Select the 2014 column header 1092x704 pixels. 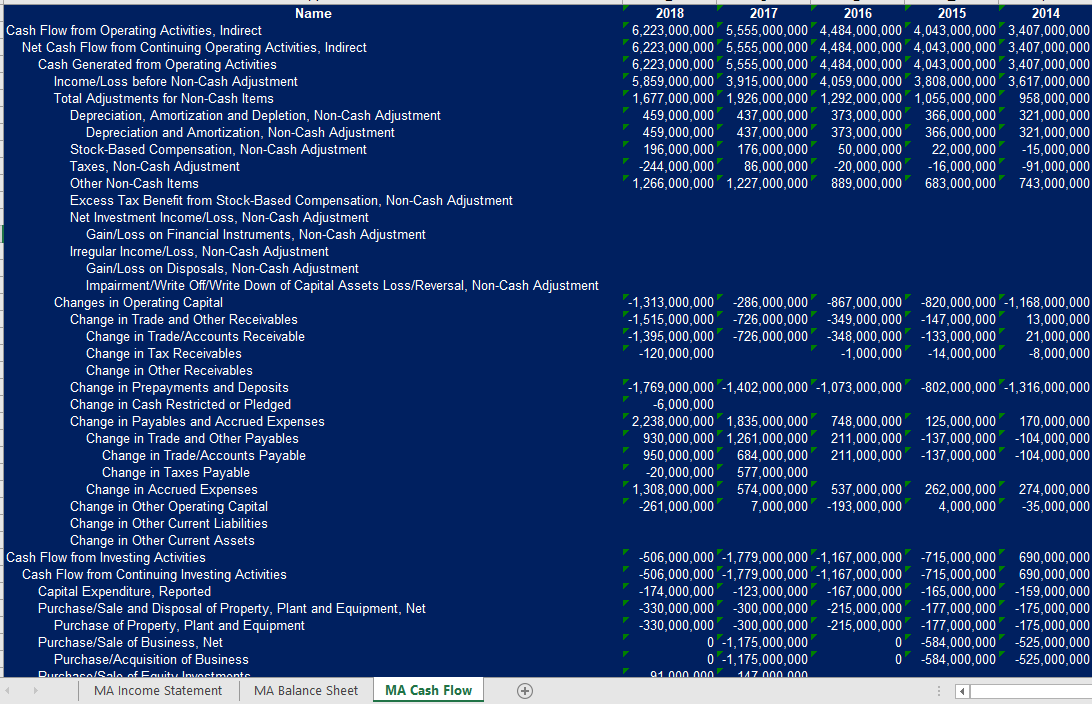tap(1045, 13)
